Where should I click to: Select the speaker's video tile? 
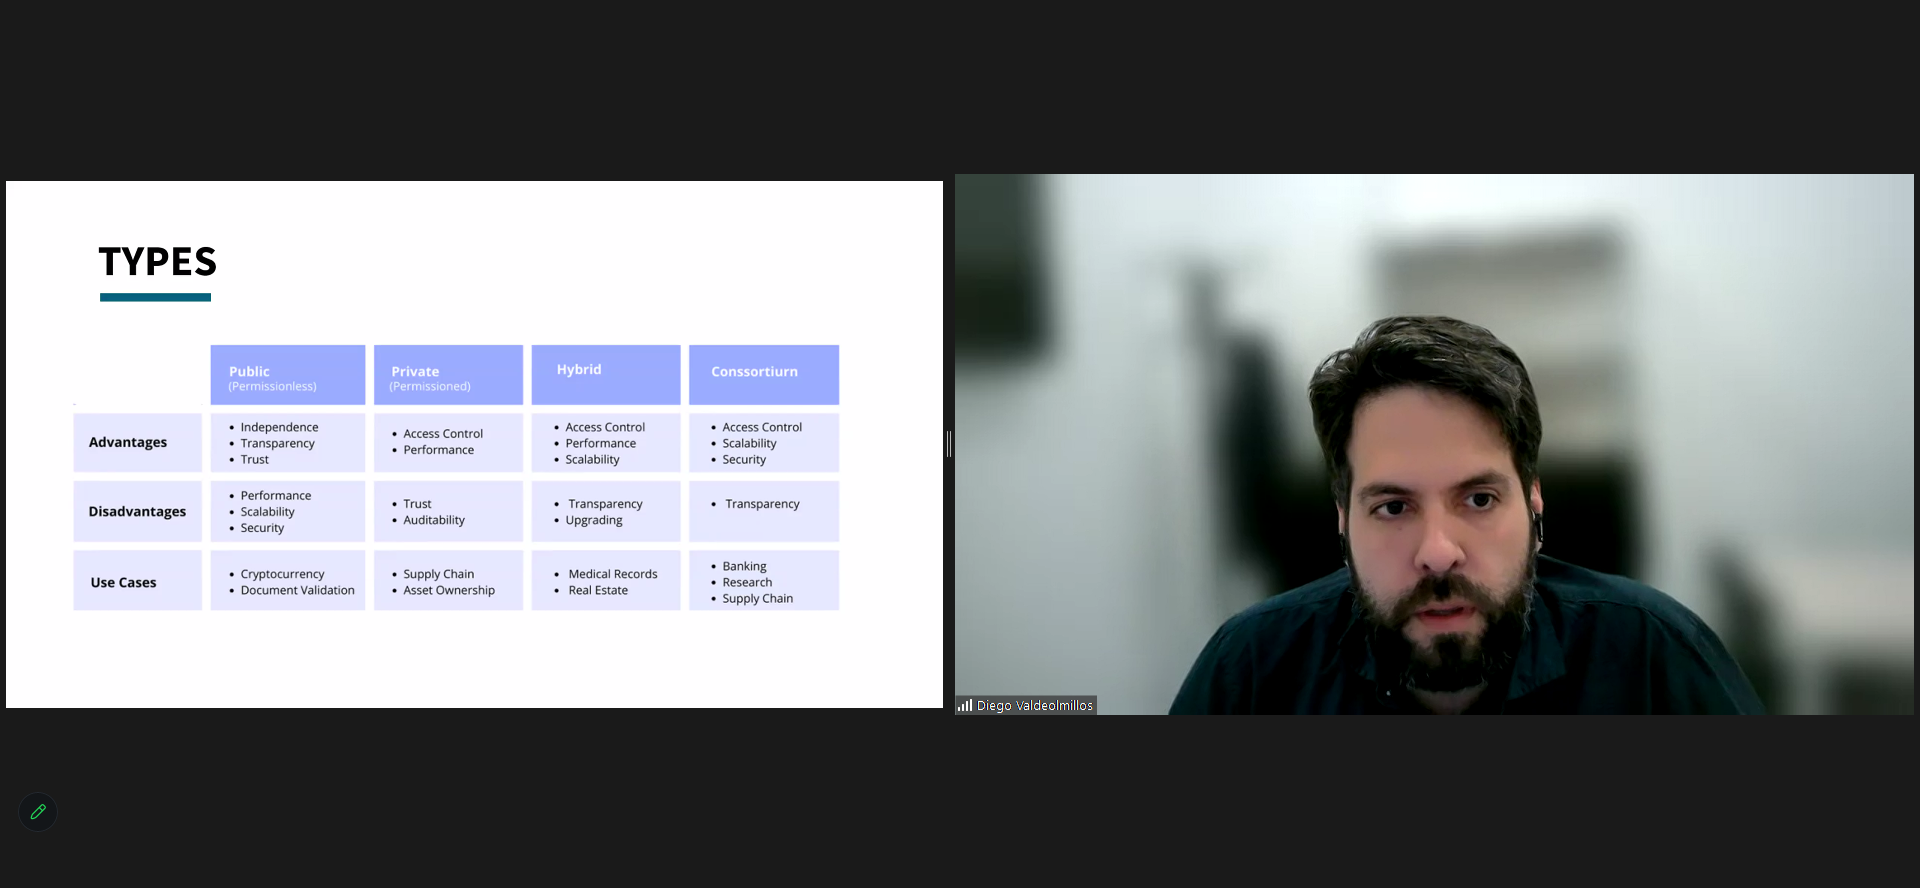(1434, 444)
